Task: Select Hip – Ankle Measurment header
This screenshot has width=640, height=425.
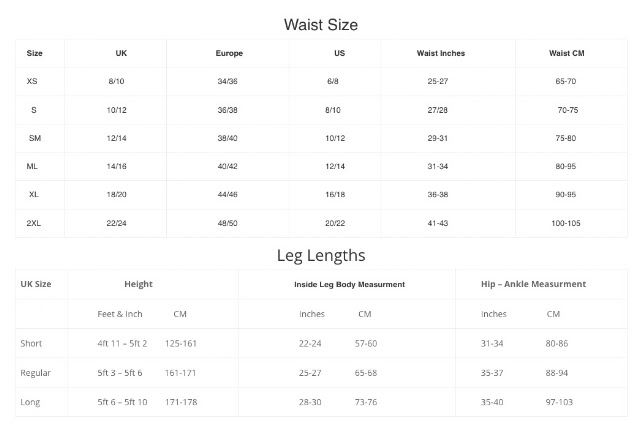Action: point(533,284)
